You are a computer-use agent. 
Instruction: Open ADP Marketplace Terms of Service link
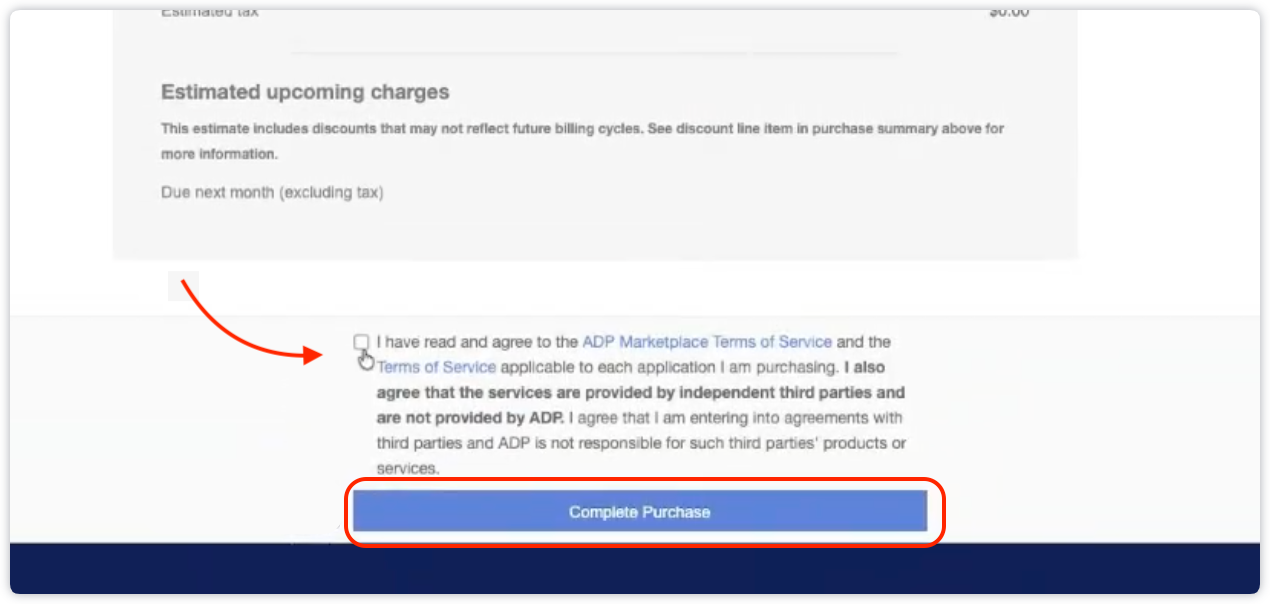point(706,342)
